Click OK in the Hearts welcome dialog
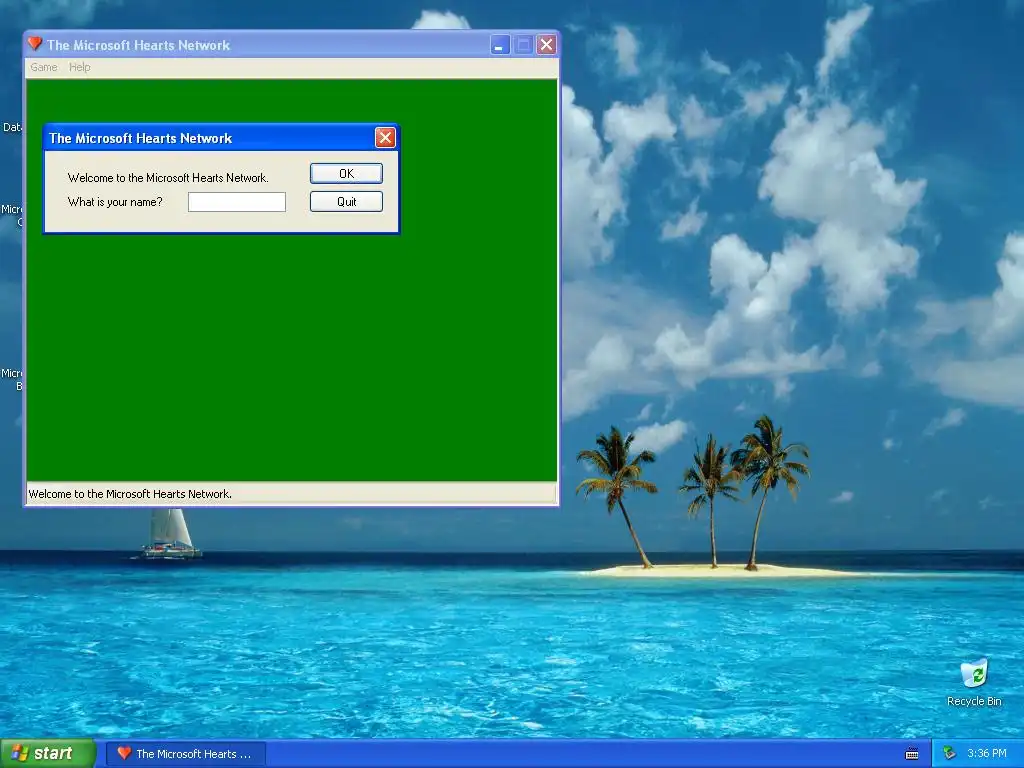Viewport: 1024px width, 768px height. tap(346, 174)
